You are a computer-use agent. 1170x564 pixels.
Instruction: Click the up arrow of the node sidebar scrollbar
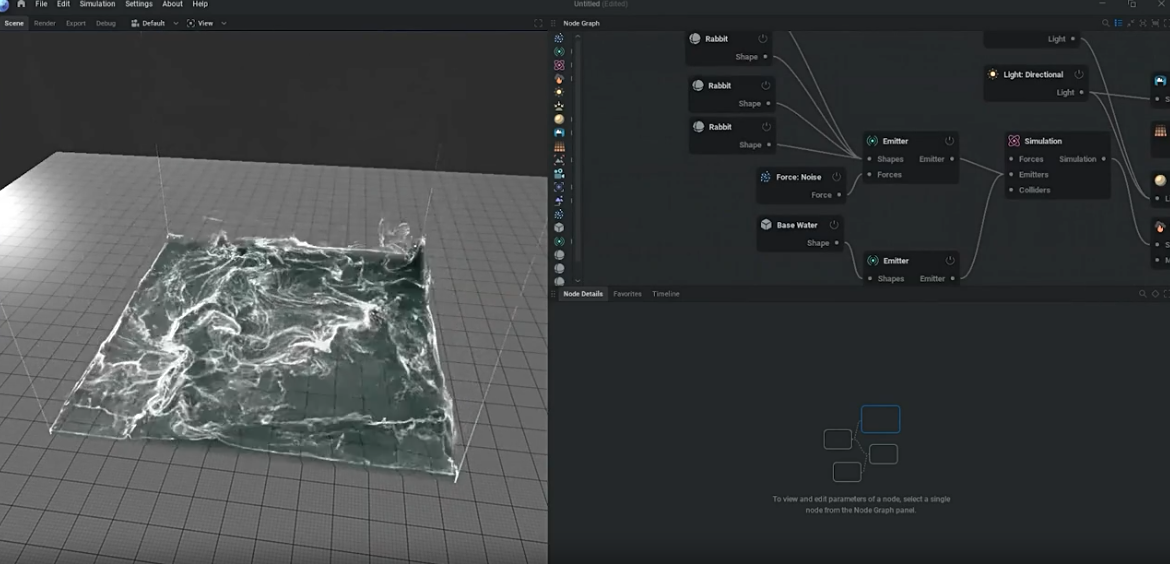[577, 37]
